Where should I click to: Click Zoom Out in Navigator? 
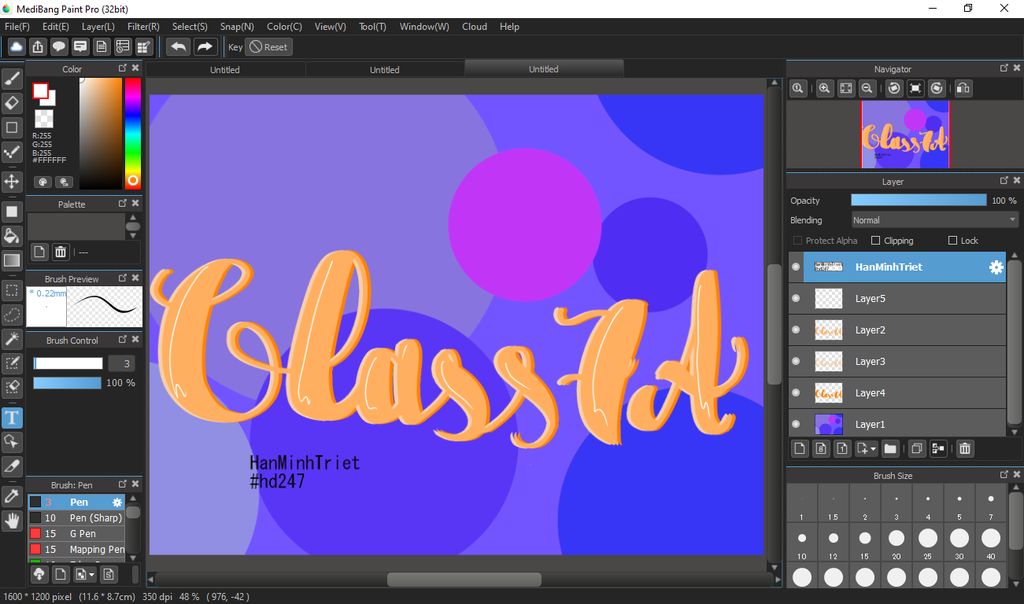pyautogui.click(x=867, y=88)
